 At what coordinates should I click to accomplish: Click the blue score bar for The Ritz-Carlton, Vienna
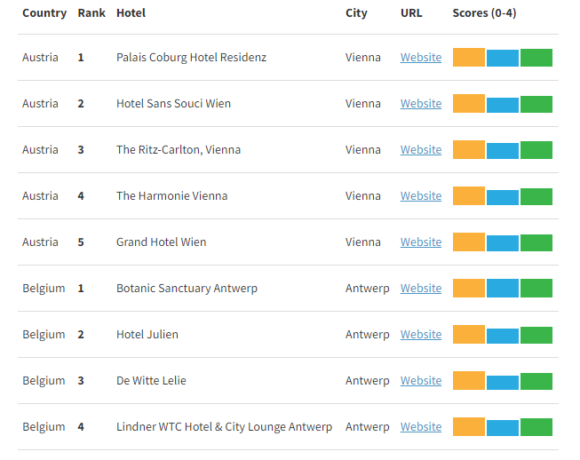coord(502,151)
